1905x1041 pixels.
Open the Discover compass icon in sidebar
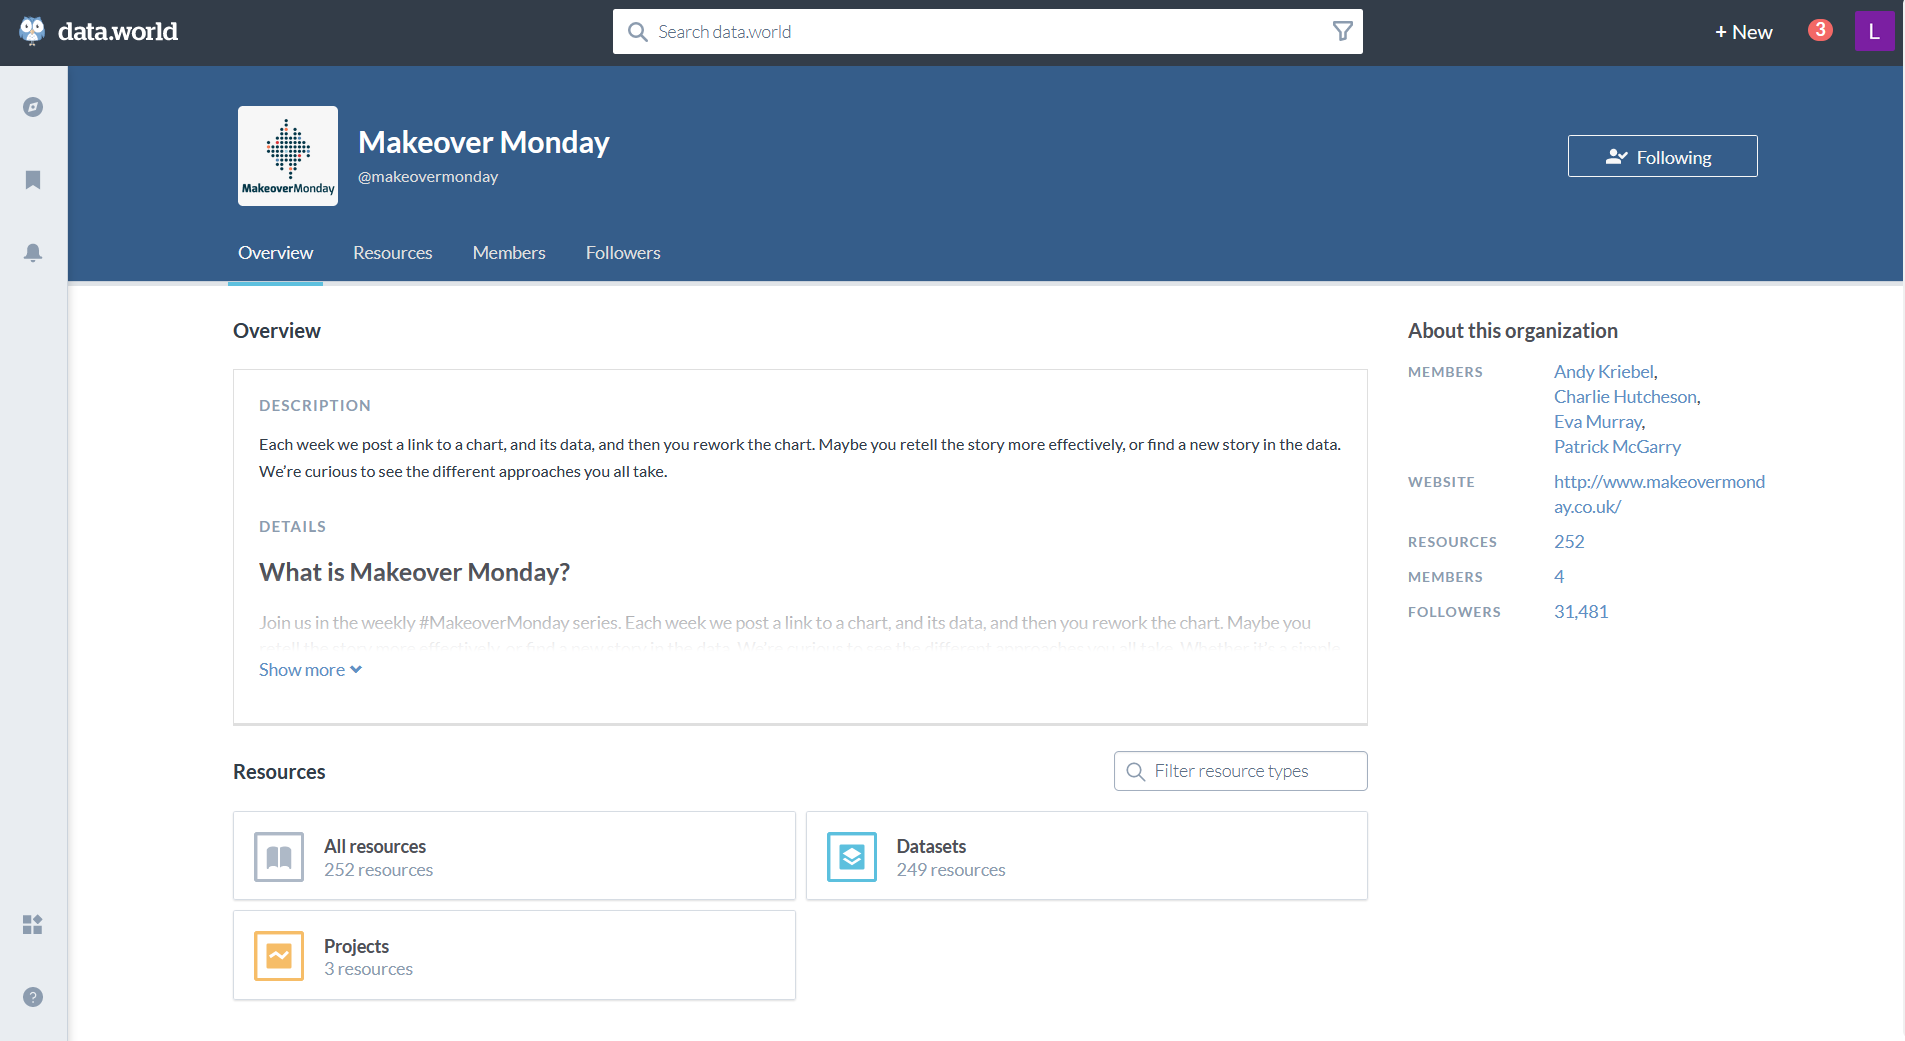[x=33, y=107]
